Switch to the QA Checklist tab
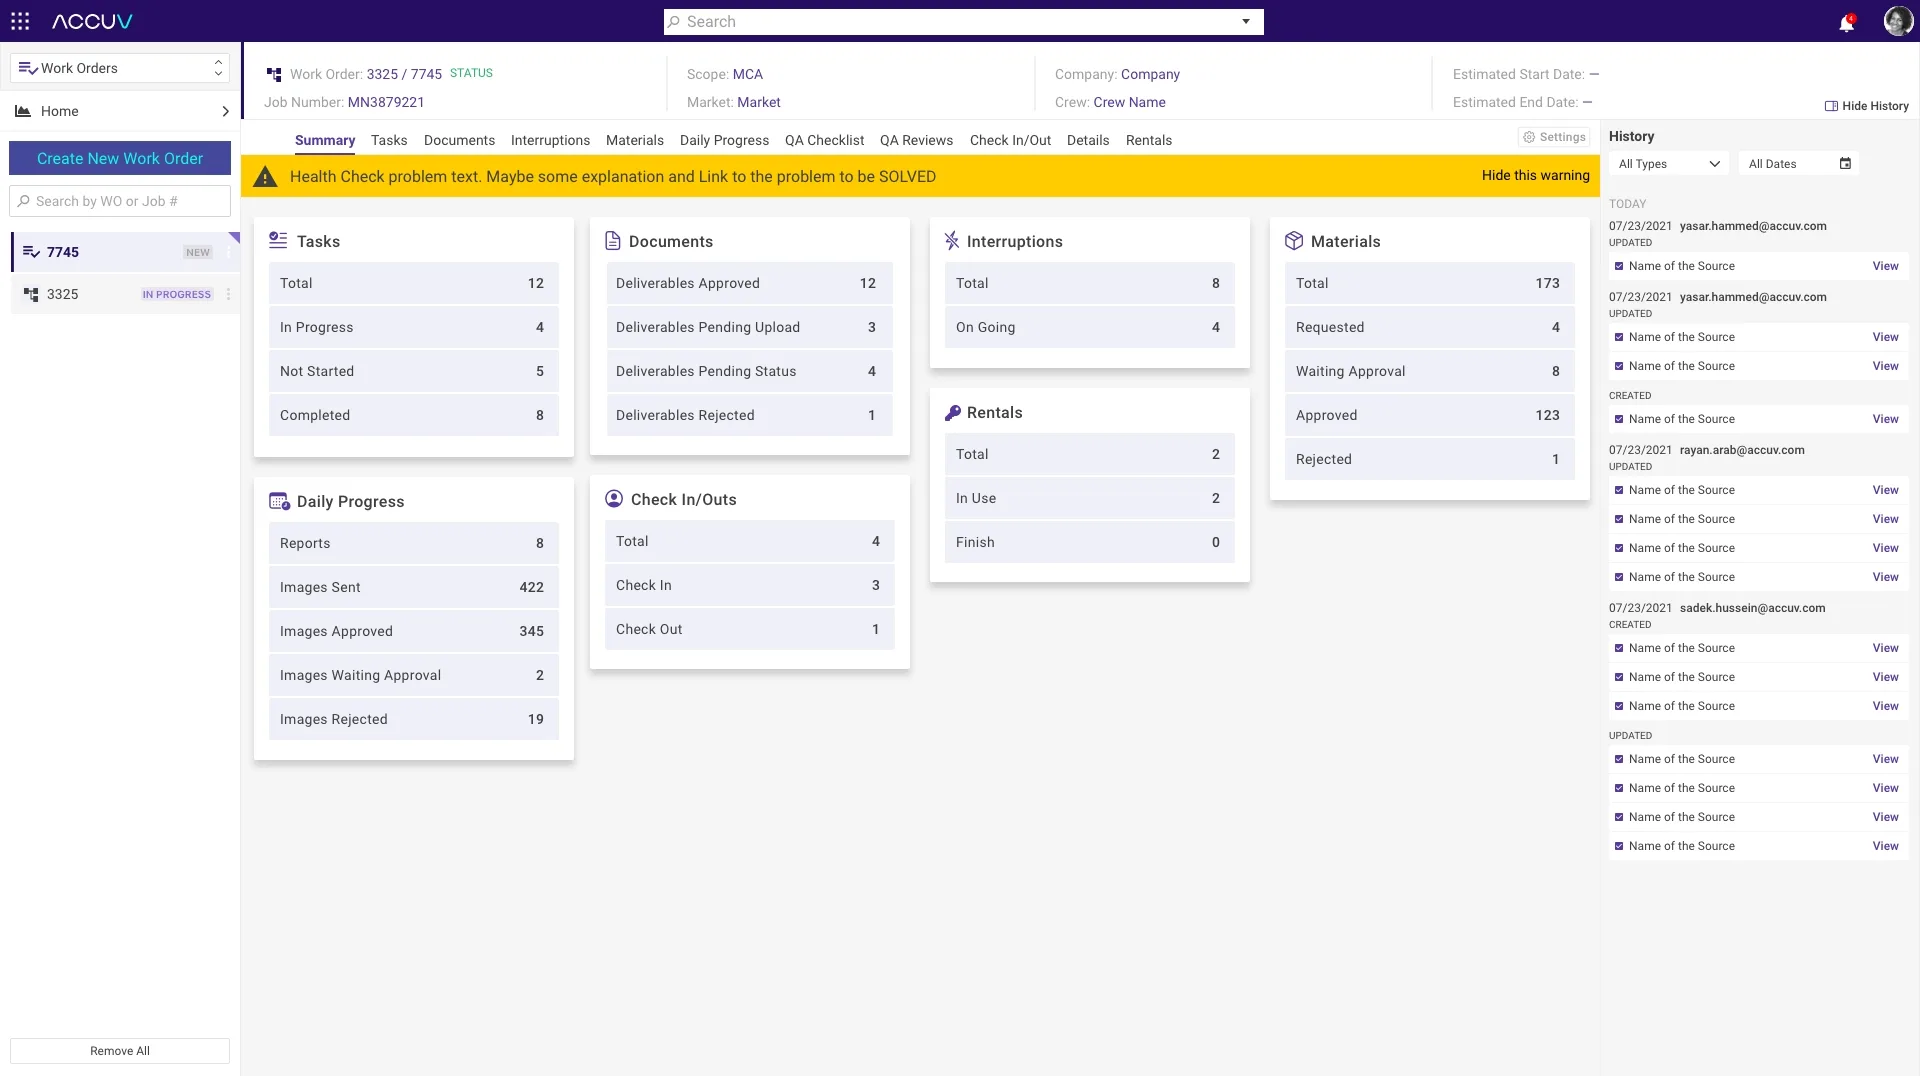The image size is (1920, 1076). tap(824, 140)
